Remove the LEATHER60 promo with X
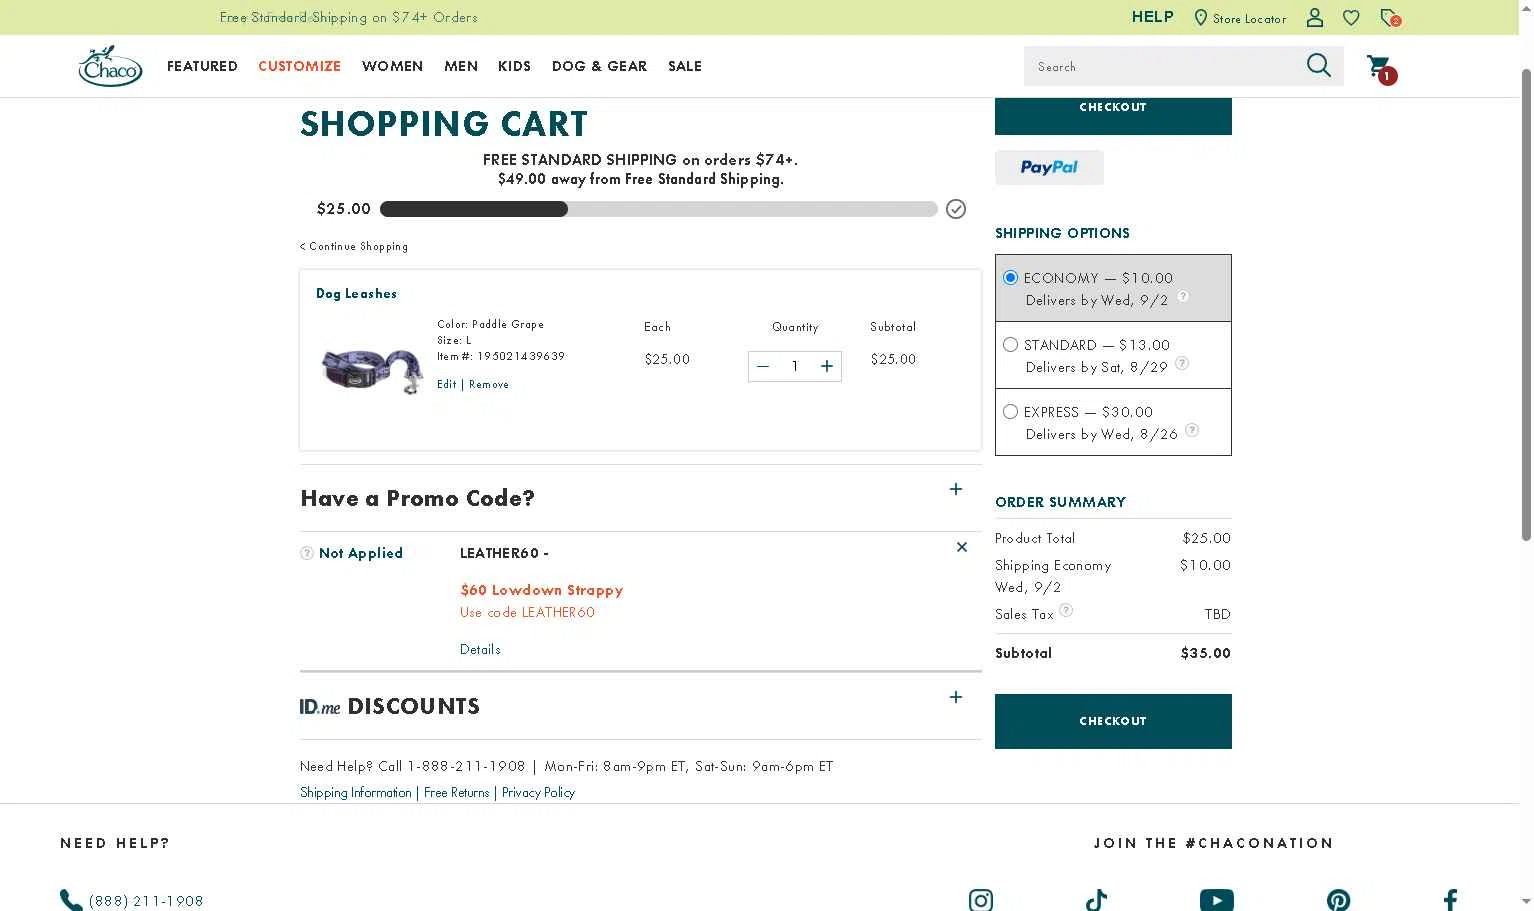The width and height of the screenshot is (1534, 911). pyautogui.click(x=962, y=547)
